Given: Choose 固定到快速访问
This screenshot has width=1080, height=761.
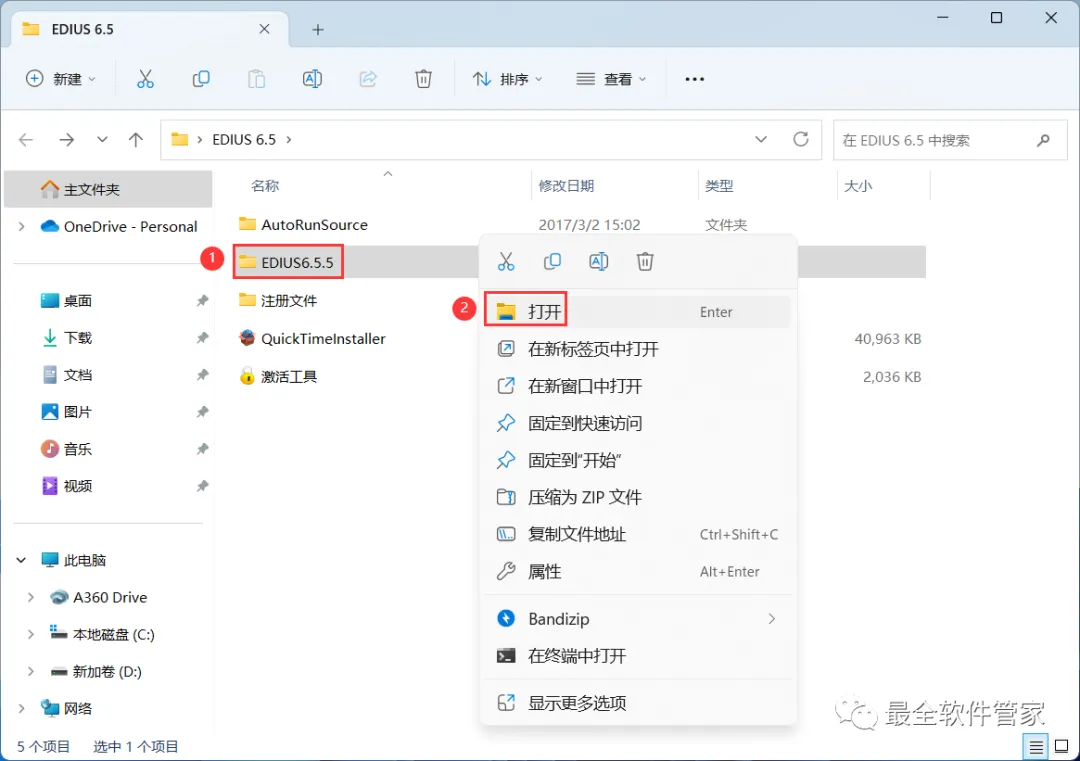Looking at the screenshot, I should click(638, 424).
